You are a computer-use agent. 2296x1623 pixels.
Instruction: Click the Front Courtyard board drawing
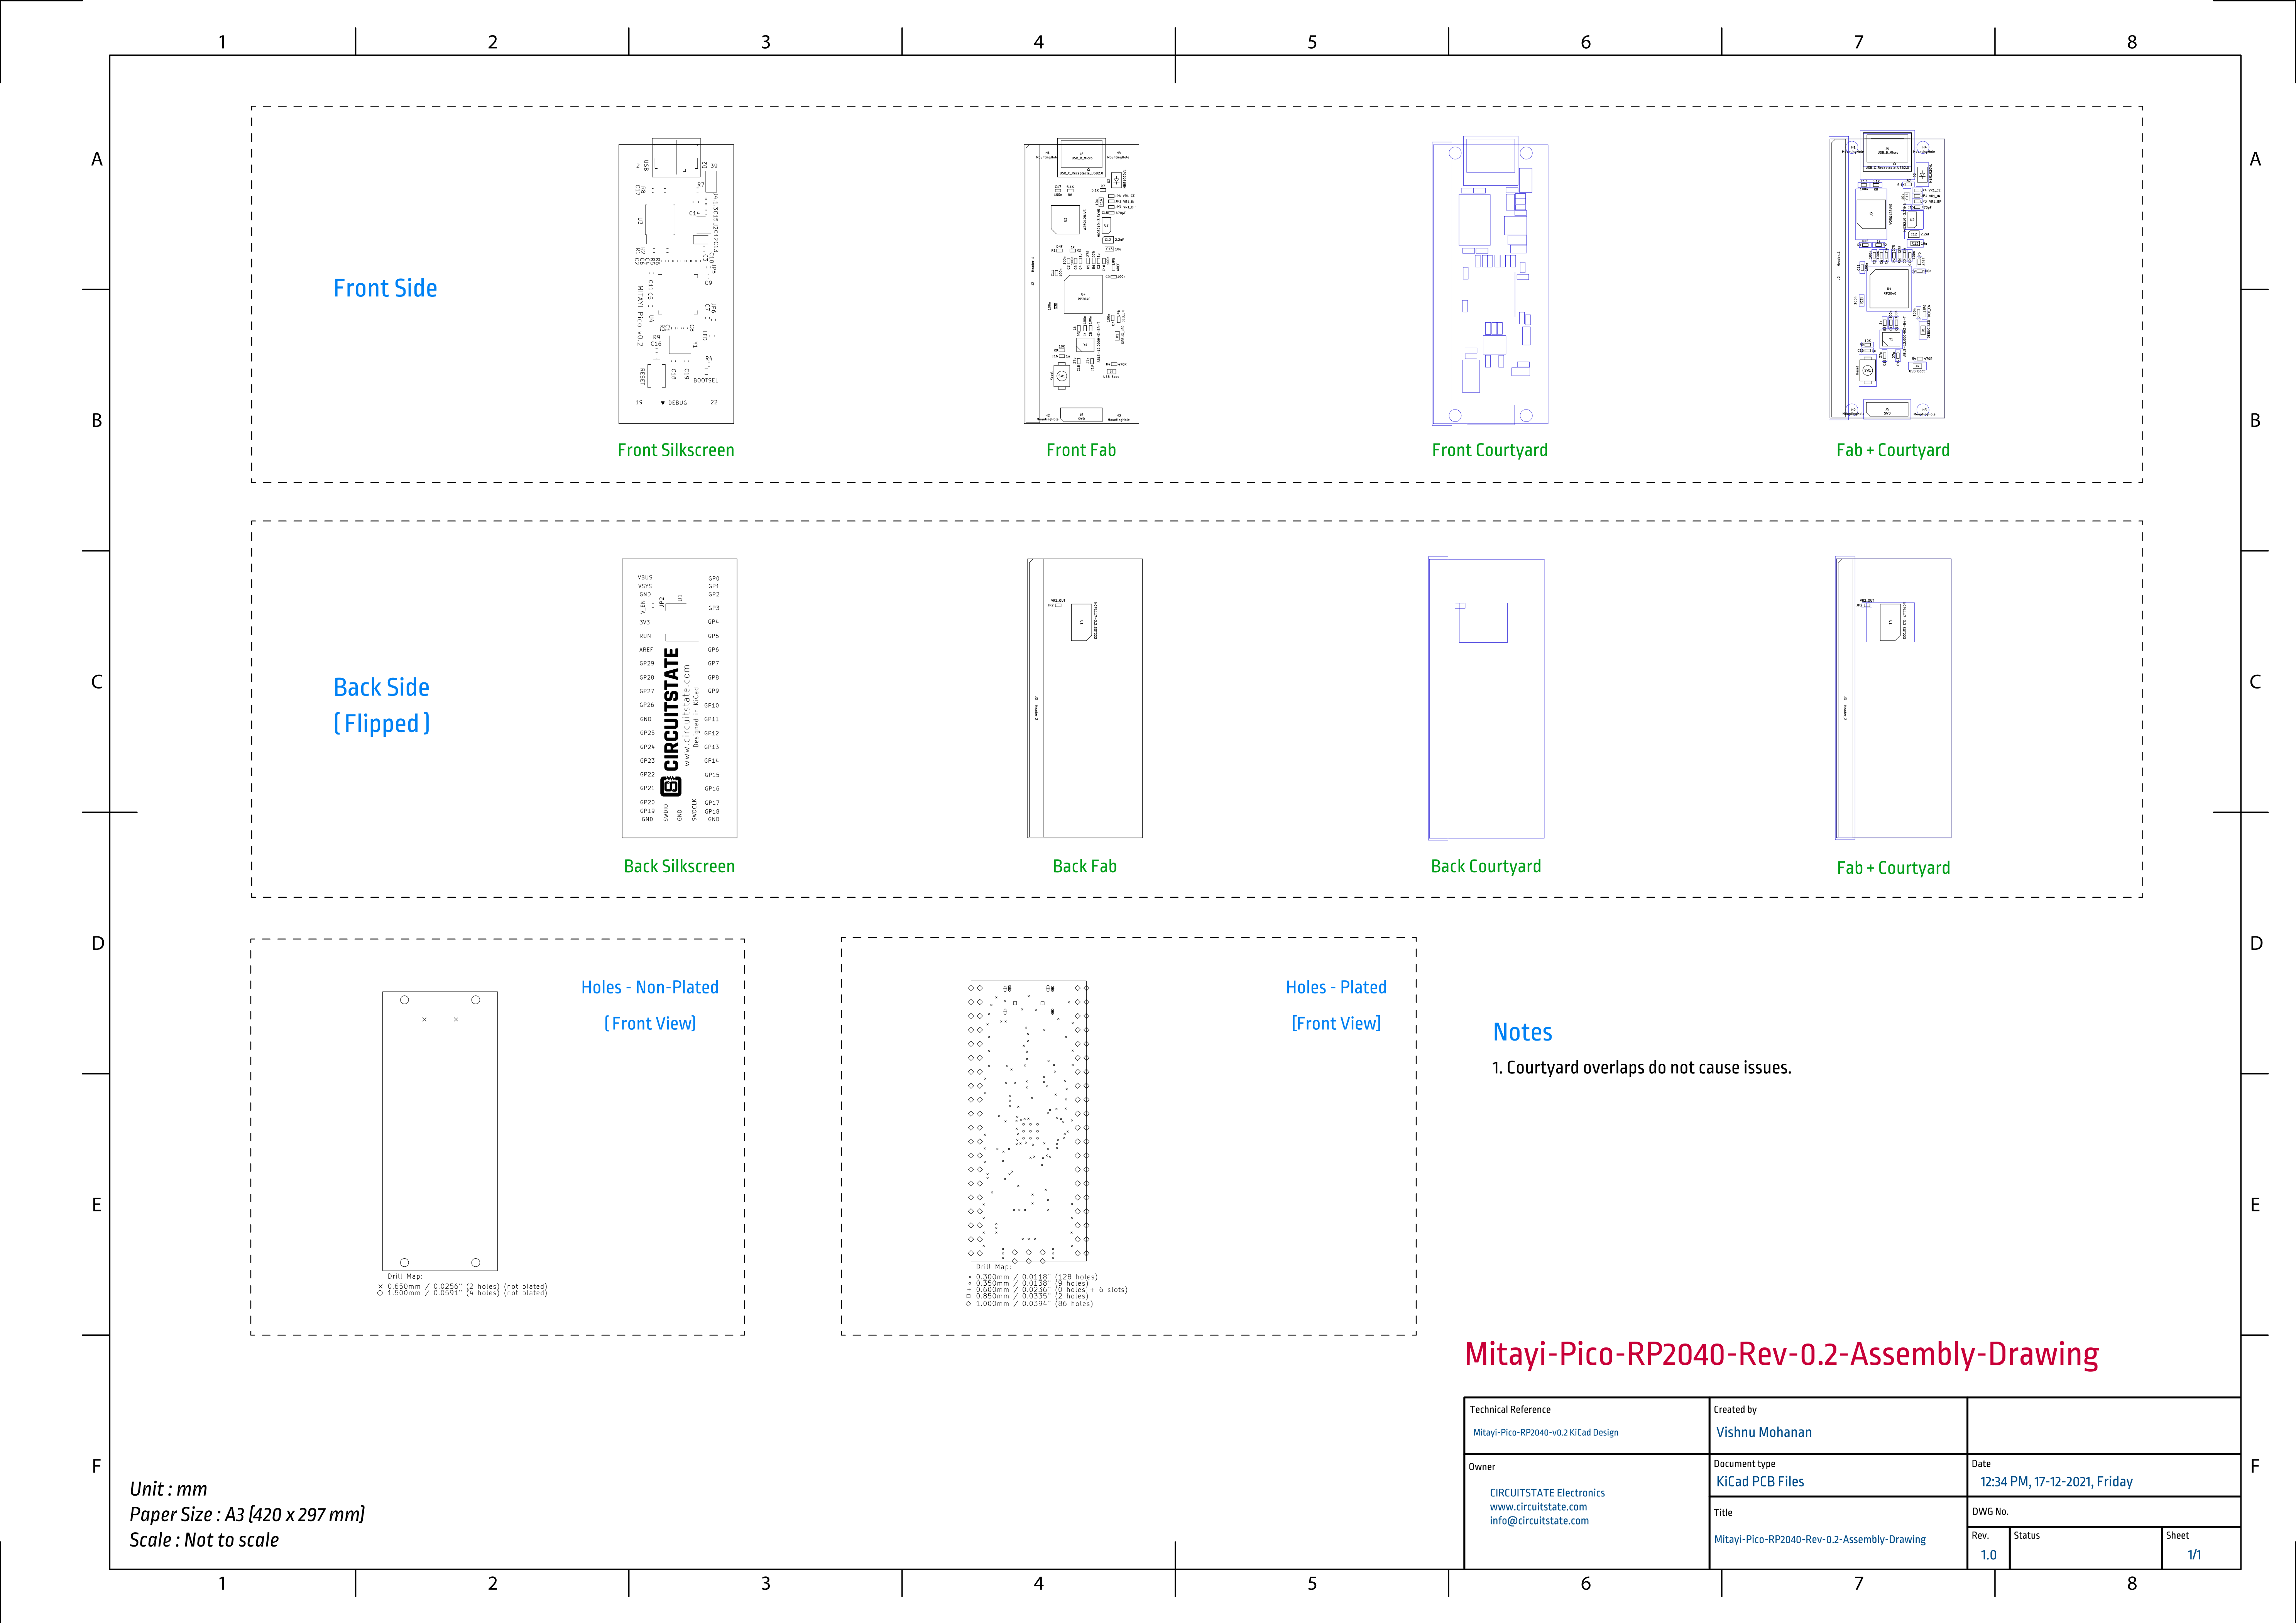point(1490,281)
